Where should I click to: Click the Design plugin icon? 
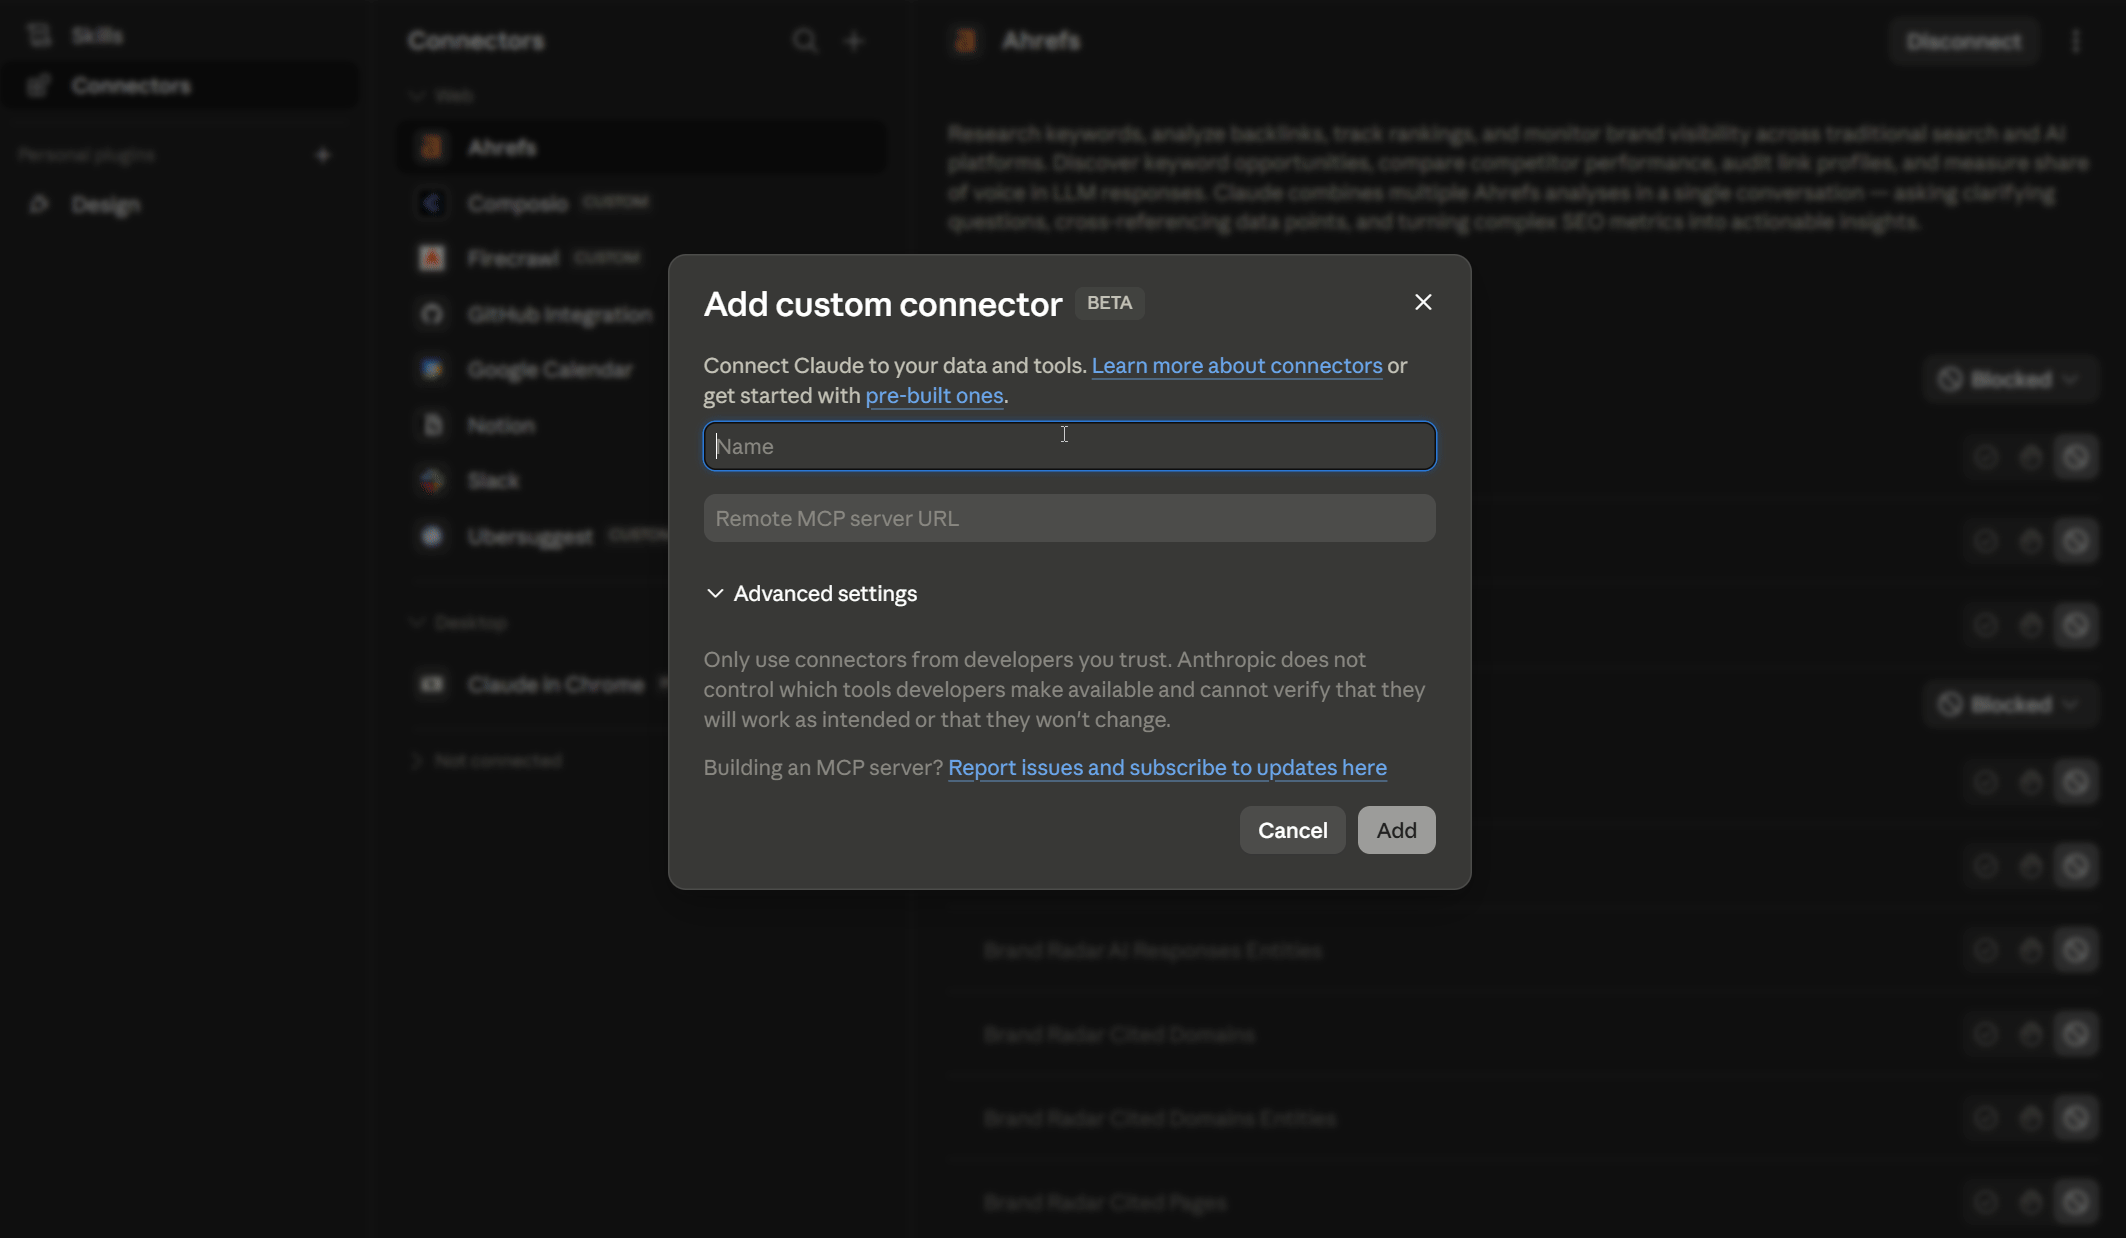(39, 205)
